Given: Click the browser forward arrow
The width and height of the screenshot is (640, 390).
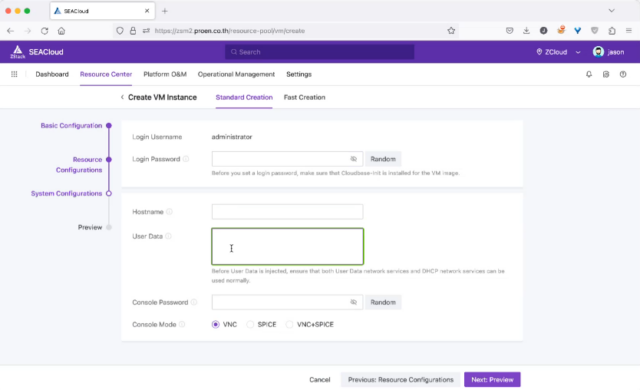Looking at the screenshot, I should click(x=28, y=31).
